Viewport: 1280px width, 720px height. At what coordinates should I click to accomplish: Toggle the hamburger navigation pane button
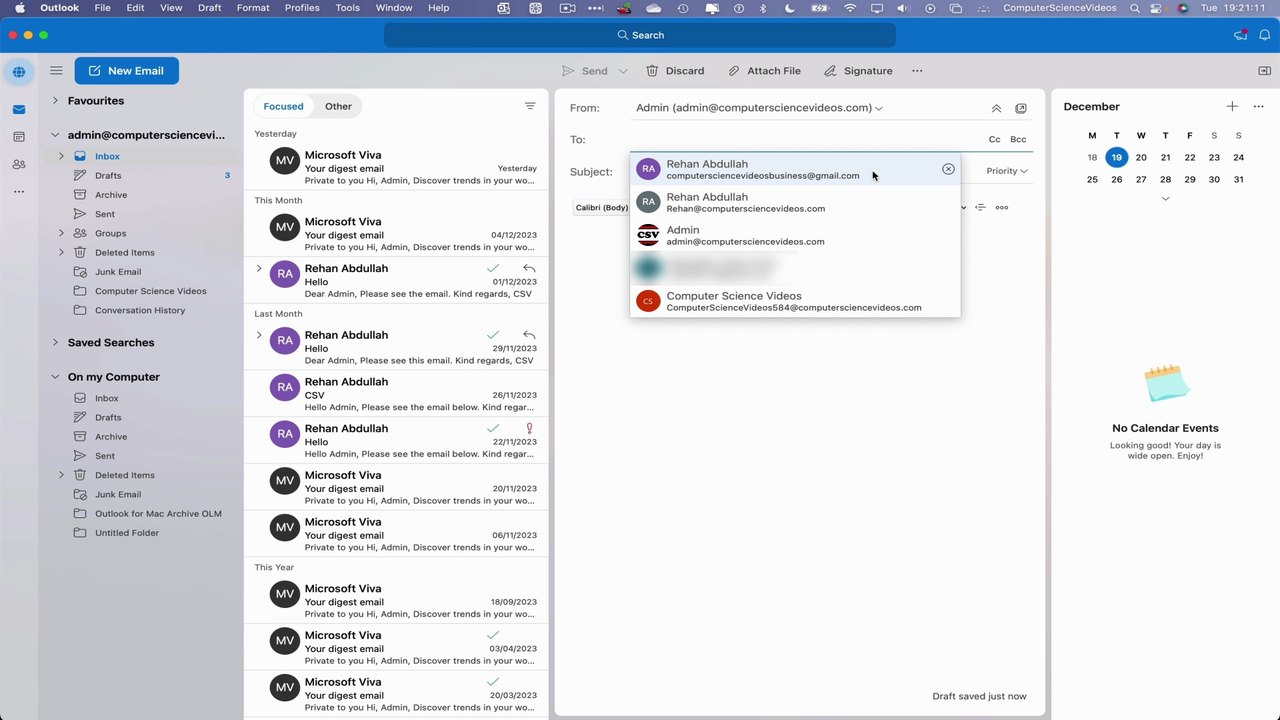pos(56,71)
